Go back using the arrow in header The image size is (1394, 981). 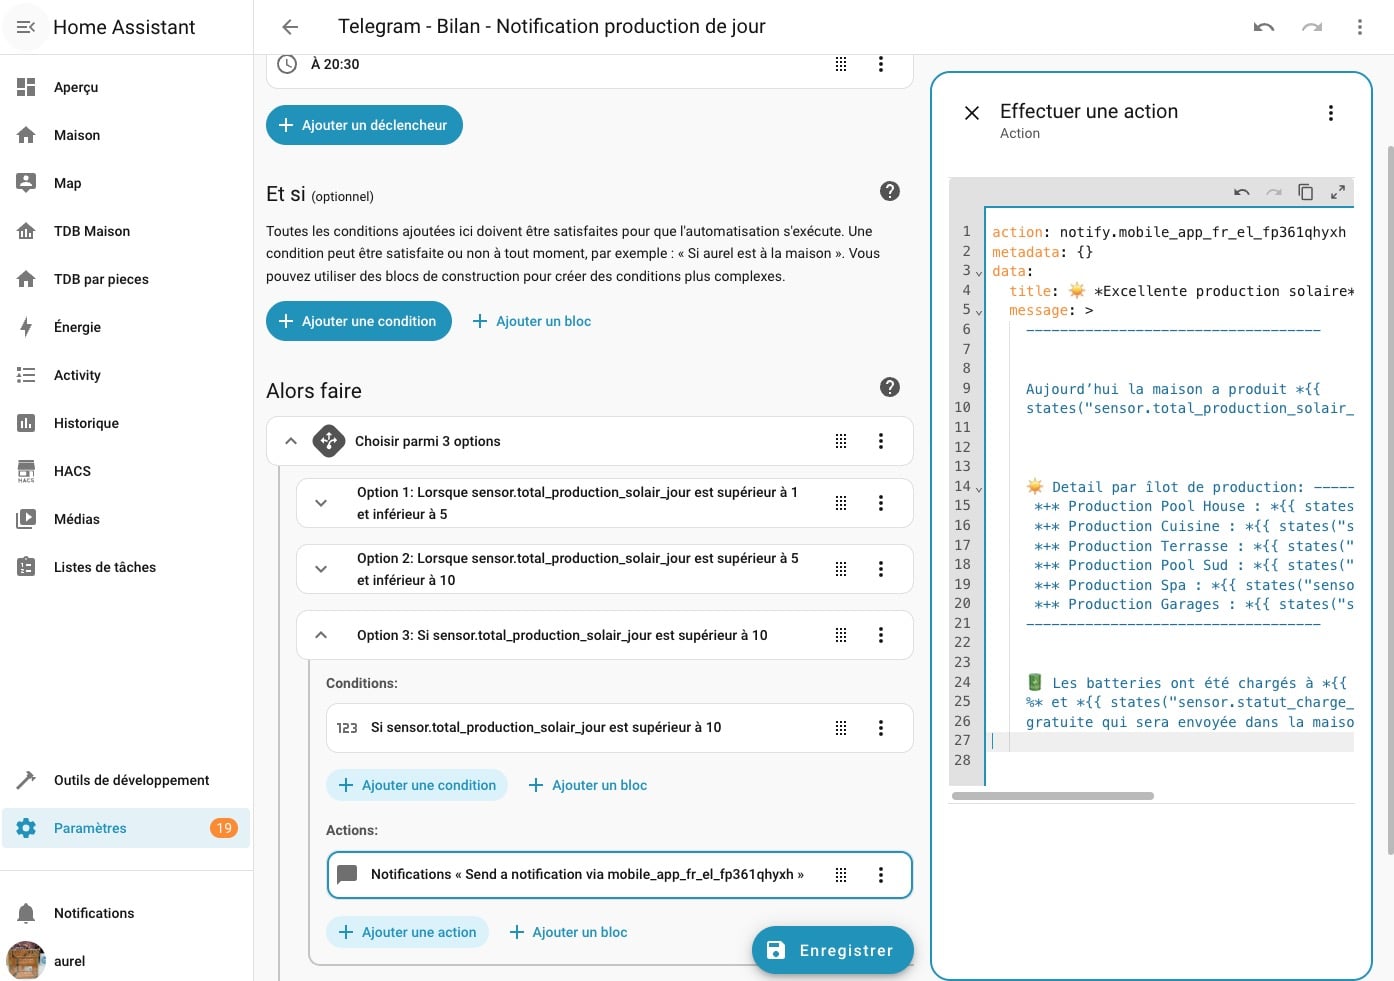(x=290, y=27)
